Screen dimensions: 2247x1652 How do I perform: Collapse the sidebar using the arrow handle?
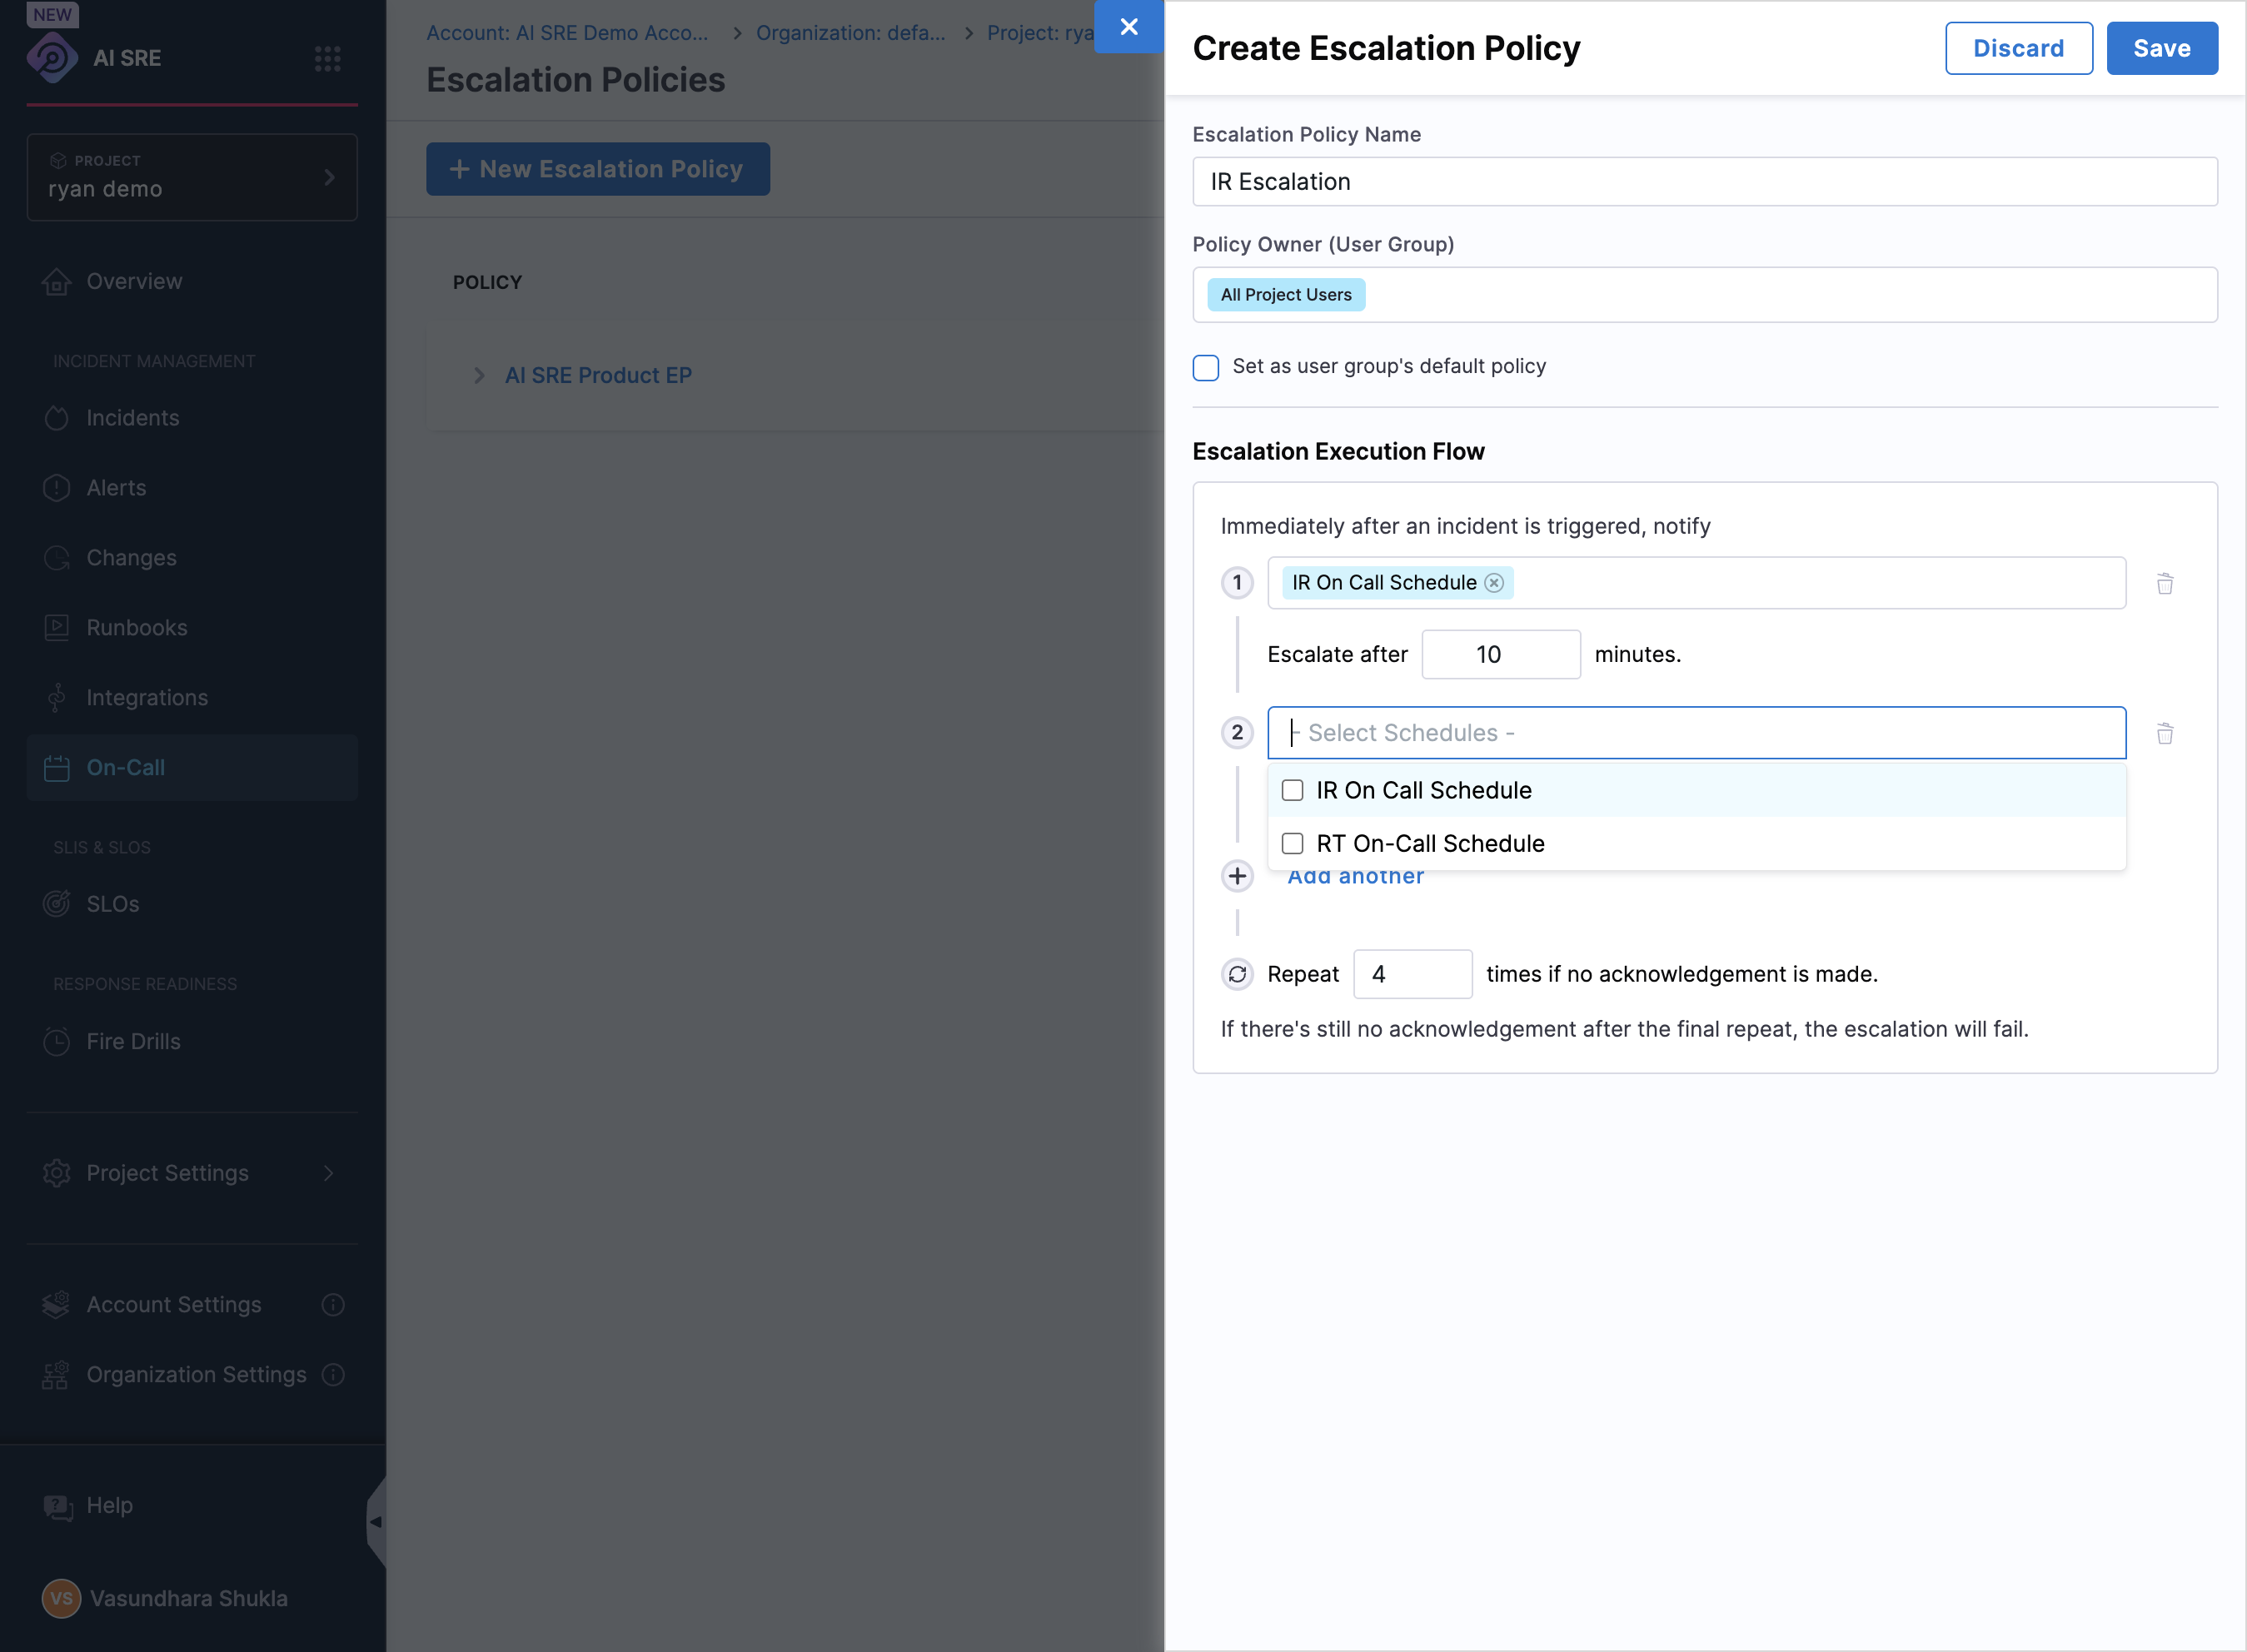[x=376, y=1522]
